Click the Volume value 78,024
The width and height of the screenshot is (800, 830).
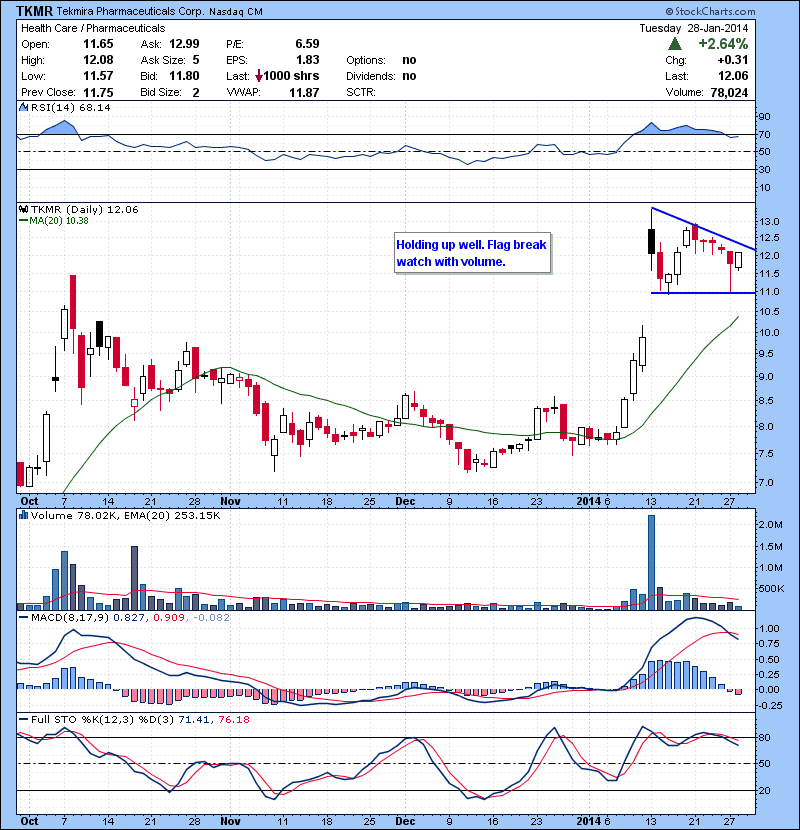pyautogui.click(x=729, y=93)
